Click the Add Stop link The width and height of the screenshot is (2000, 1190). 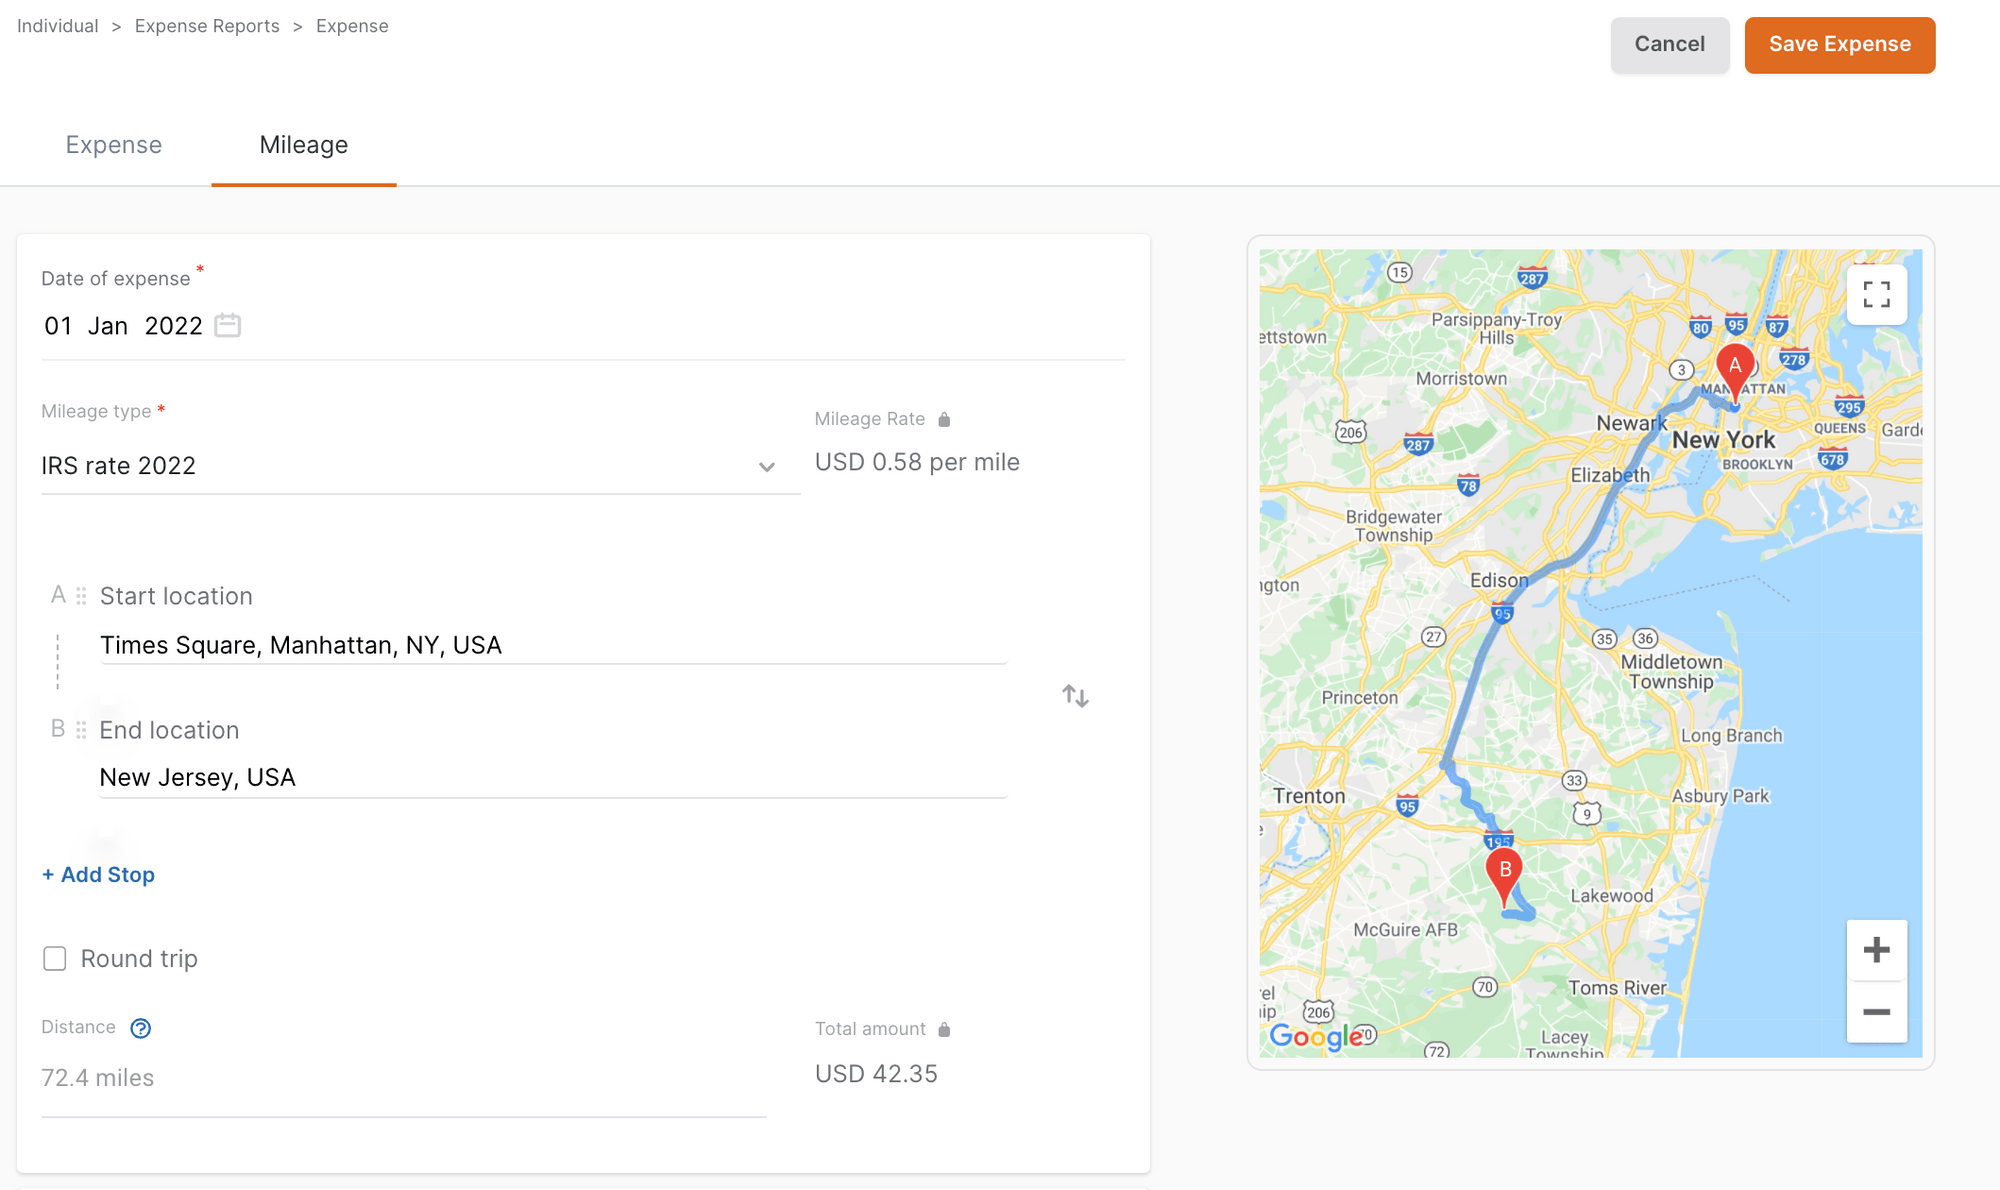(x=98, y=875)
